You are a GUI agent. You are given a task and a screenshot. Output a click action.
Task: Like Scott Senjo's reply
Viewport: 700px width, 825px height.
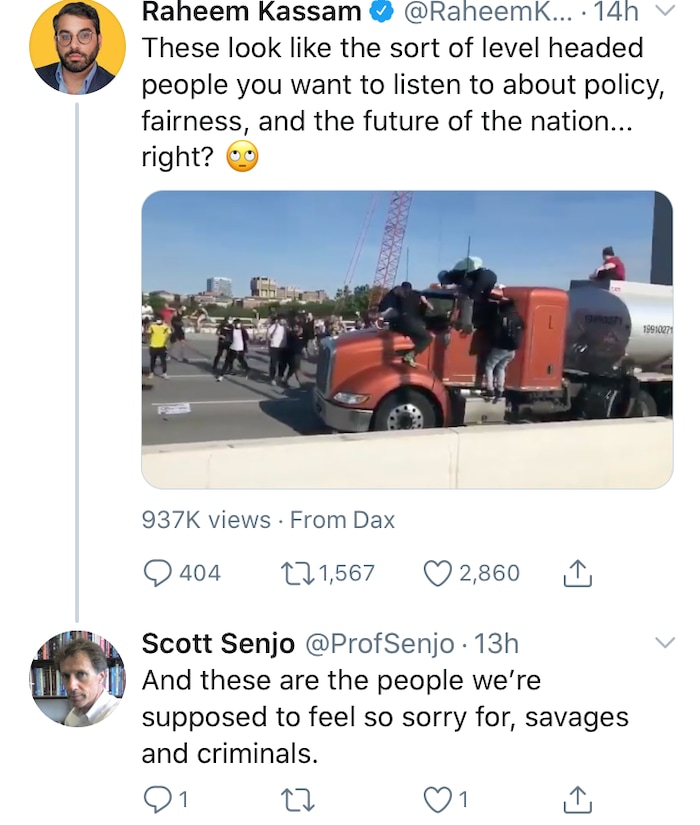click(x=438, y=798)
